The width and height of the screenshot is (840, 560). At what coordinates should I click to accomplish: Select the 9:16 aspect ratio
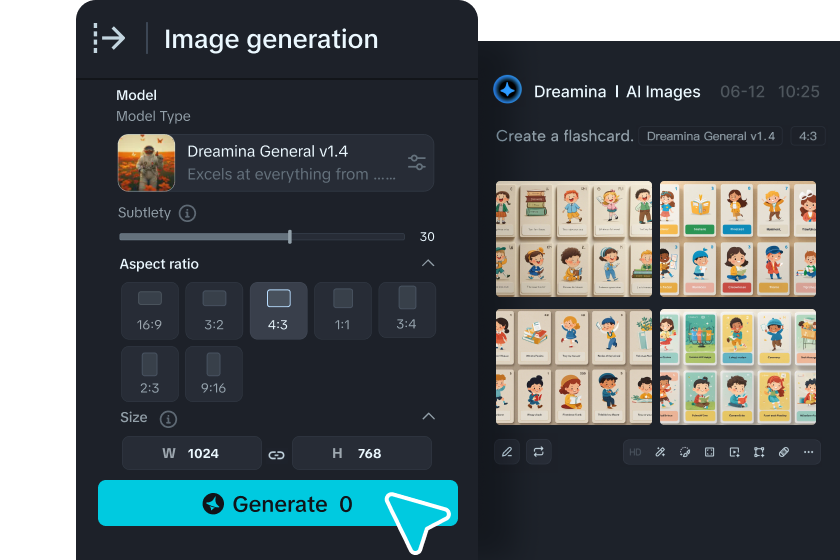pyautogui.click(x=214, y=374)
